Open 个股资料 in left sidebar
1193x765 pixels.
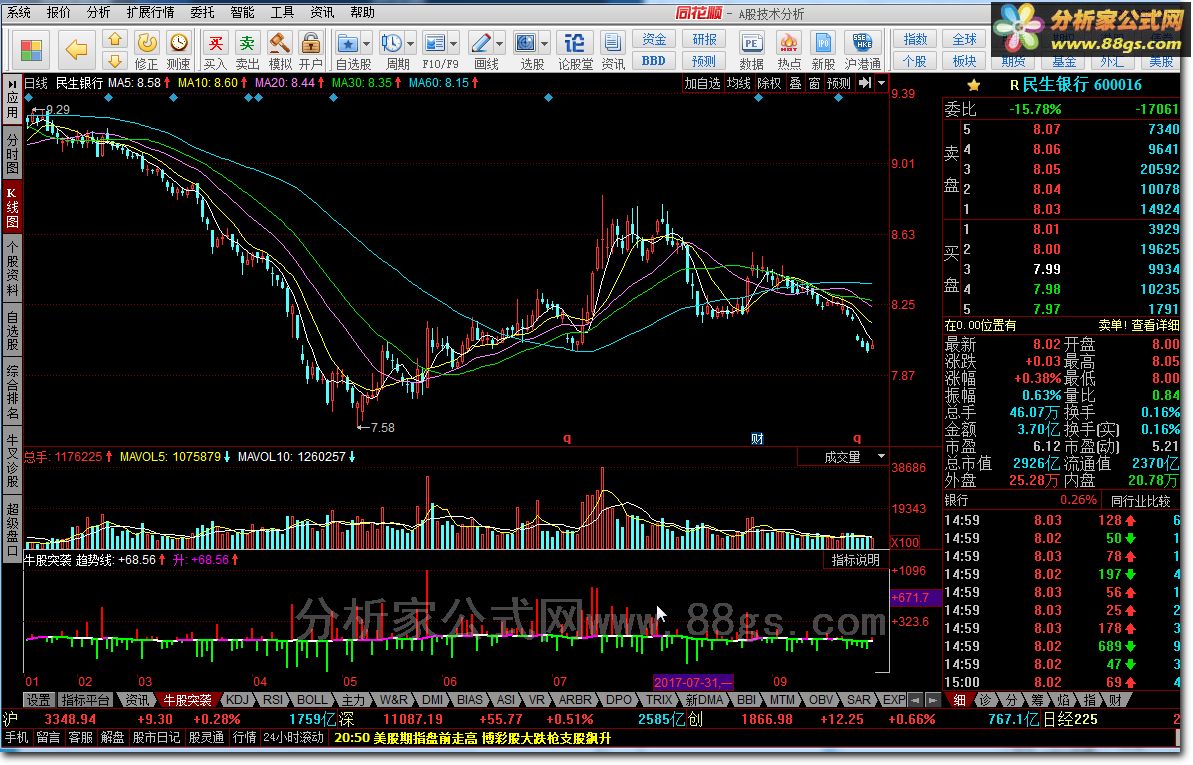click(12, 268)
